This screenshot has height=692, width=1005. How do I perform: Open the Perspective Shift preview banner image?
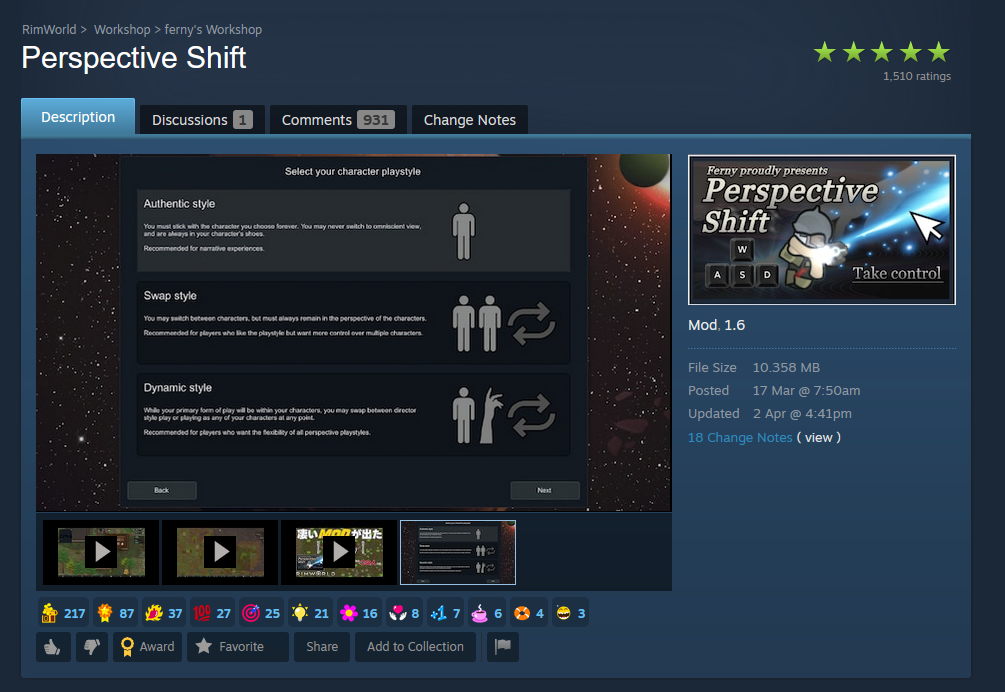pyautogui.click(x=822, y=229)
